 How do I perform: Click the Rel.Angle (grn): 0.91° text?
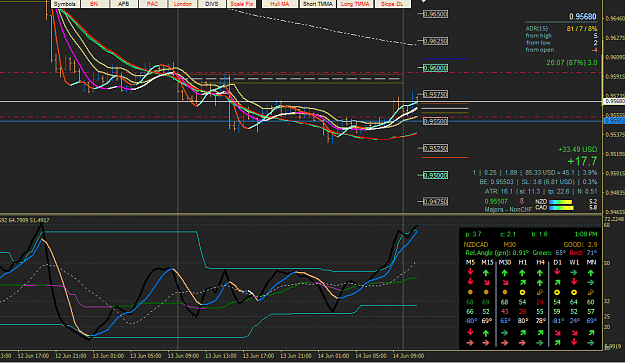[497, 253]
